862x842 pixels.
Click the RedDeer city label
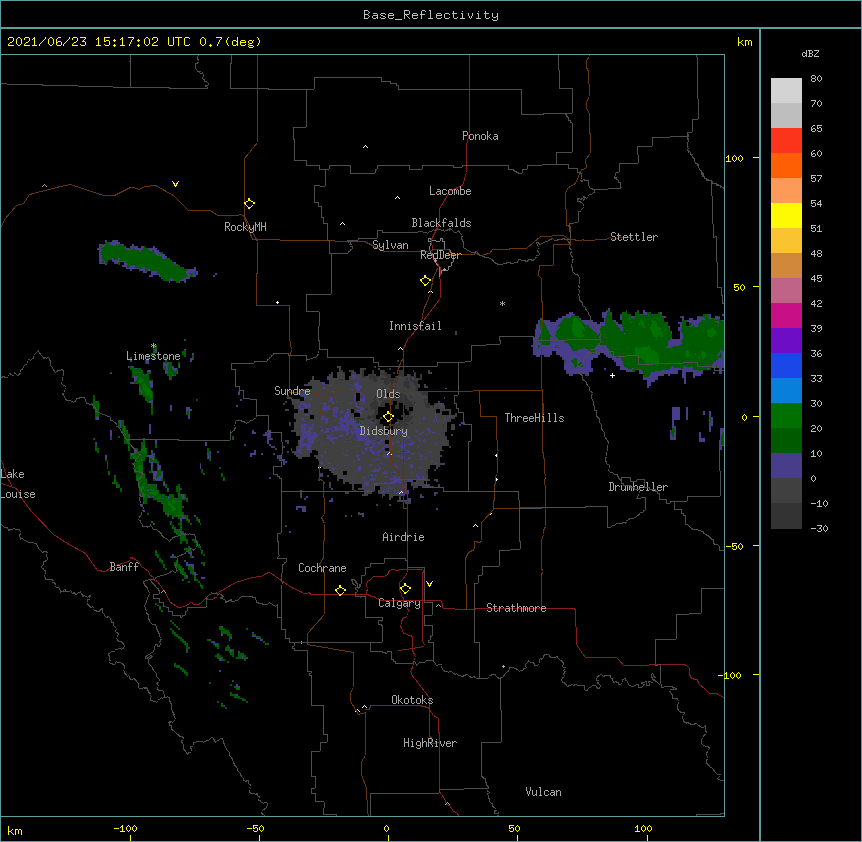click(x=440, y=255)
